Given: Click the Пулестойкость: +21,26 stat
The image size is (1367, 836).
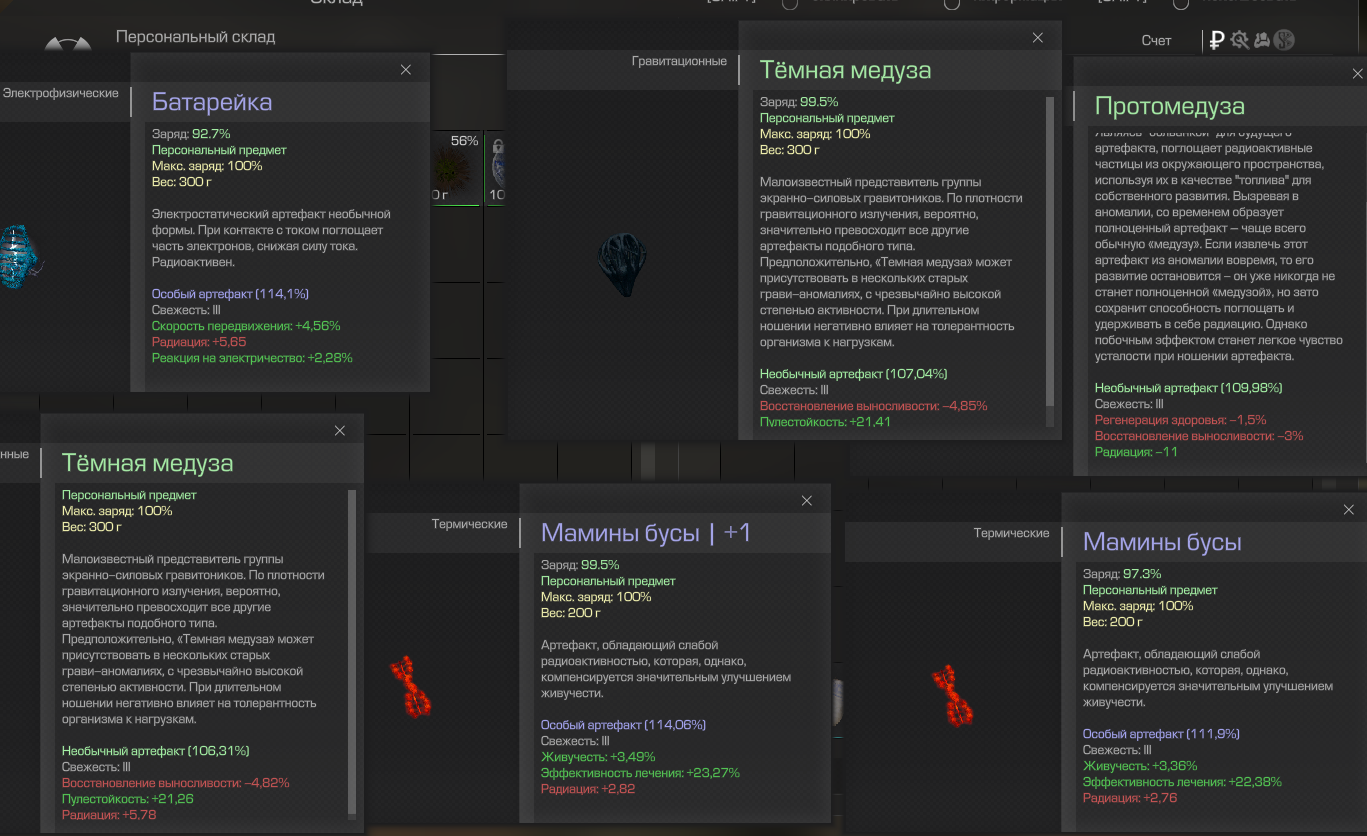Looking at the screenshot, I should [128, 798].
